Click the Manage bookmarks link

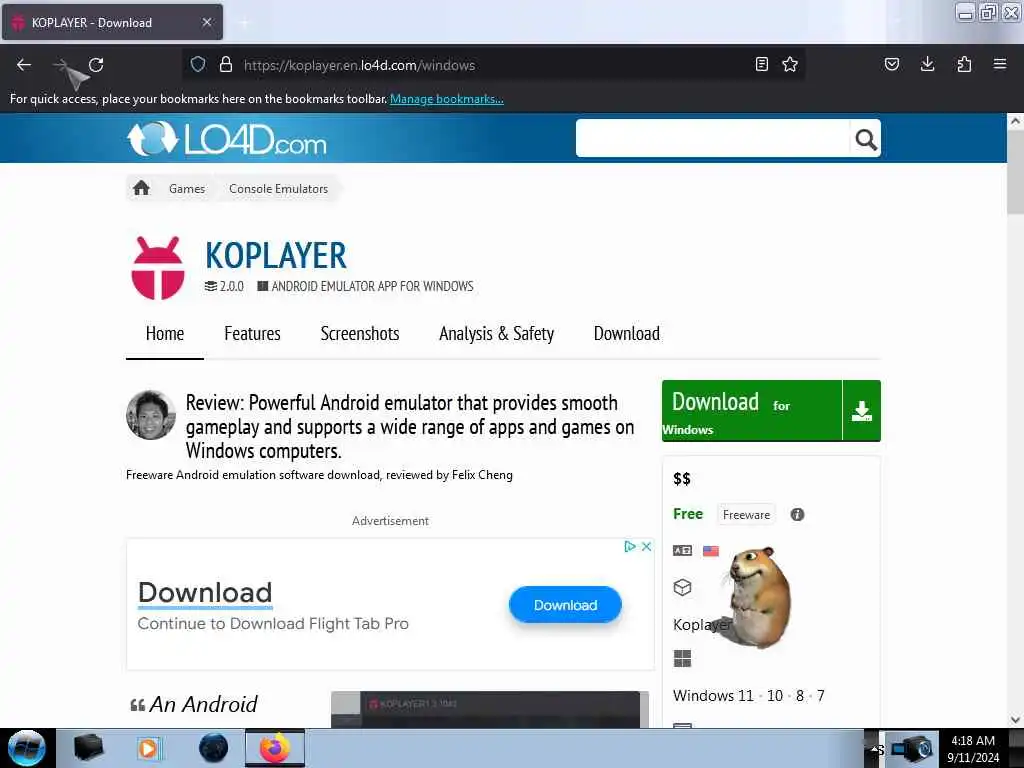(447, 99)
